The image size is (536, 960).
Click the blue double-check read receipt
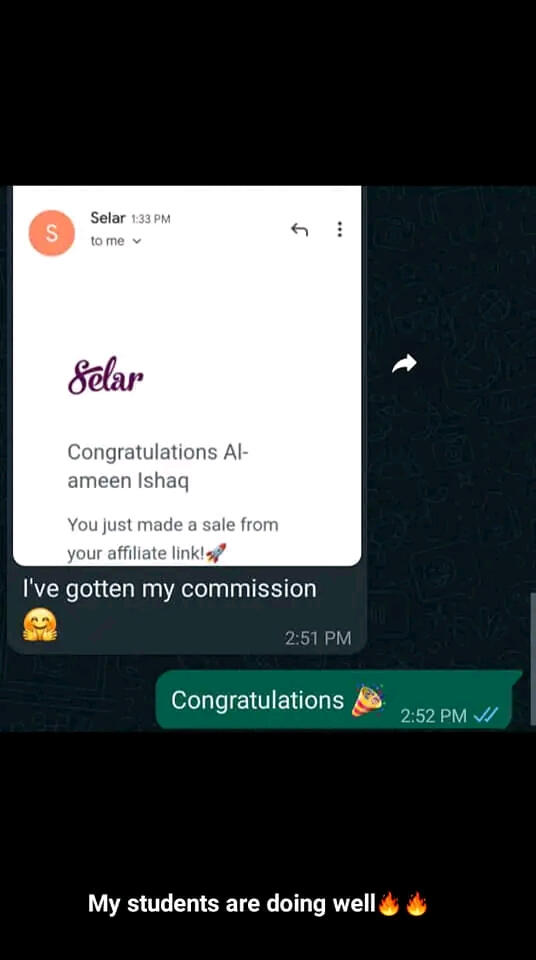(x=486, y=714)
